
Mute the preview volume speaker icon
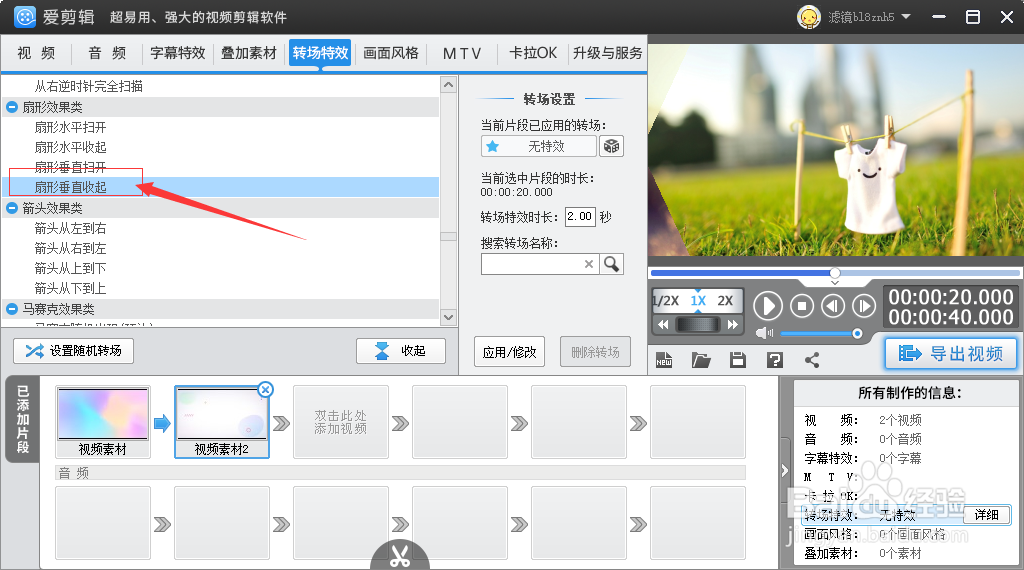pos(763,334)
